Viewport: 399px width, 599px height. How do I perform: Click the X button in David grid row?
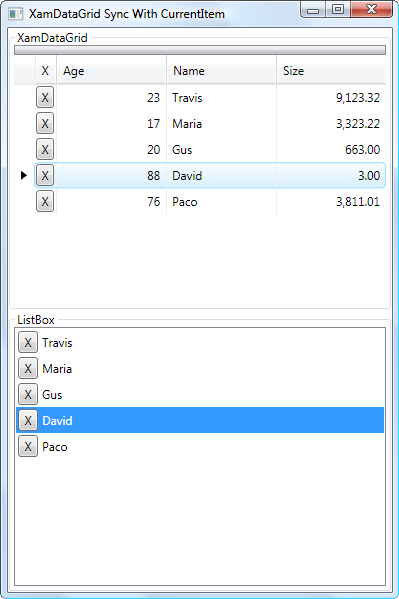coord(45,175)
